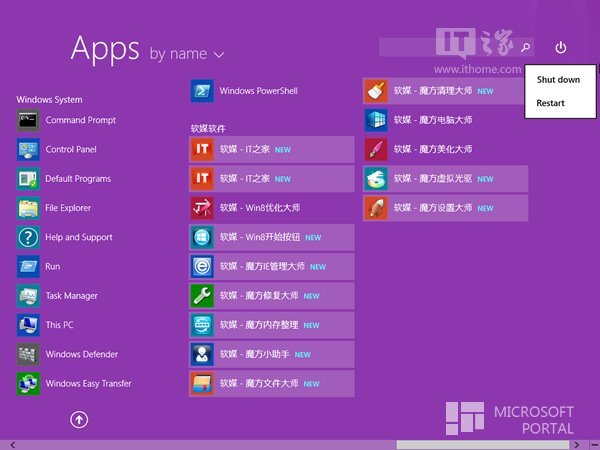Open 魔方IE管理大师 icon
The width and height of the screenshot is (600, 450).
pos(202,267)
